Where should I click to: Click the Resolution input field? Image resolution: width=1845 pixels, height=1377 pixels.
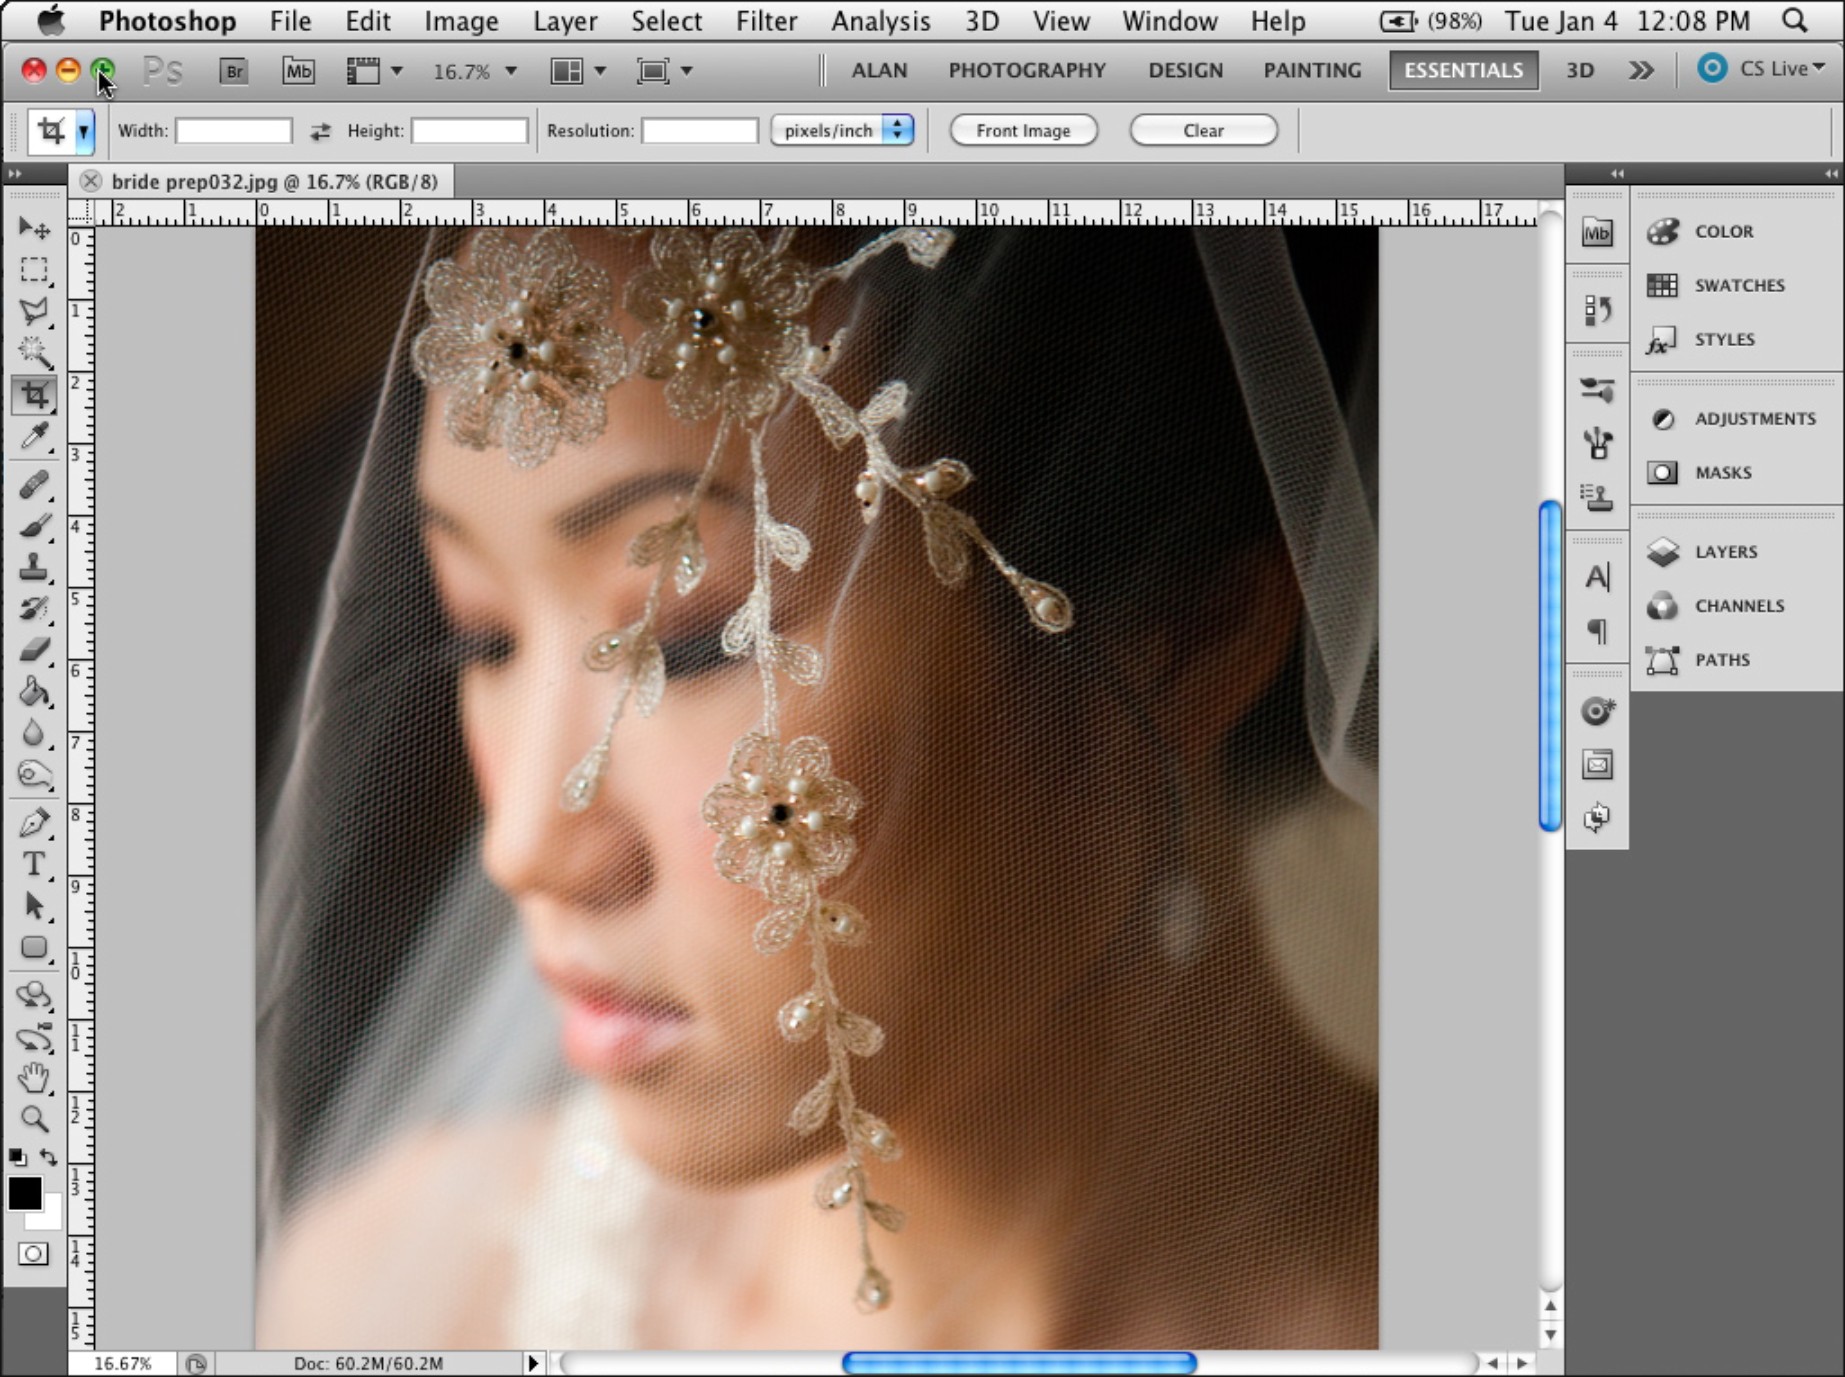[x=699, y=130]
